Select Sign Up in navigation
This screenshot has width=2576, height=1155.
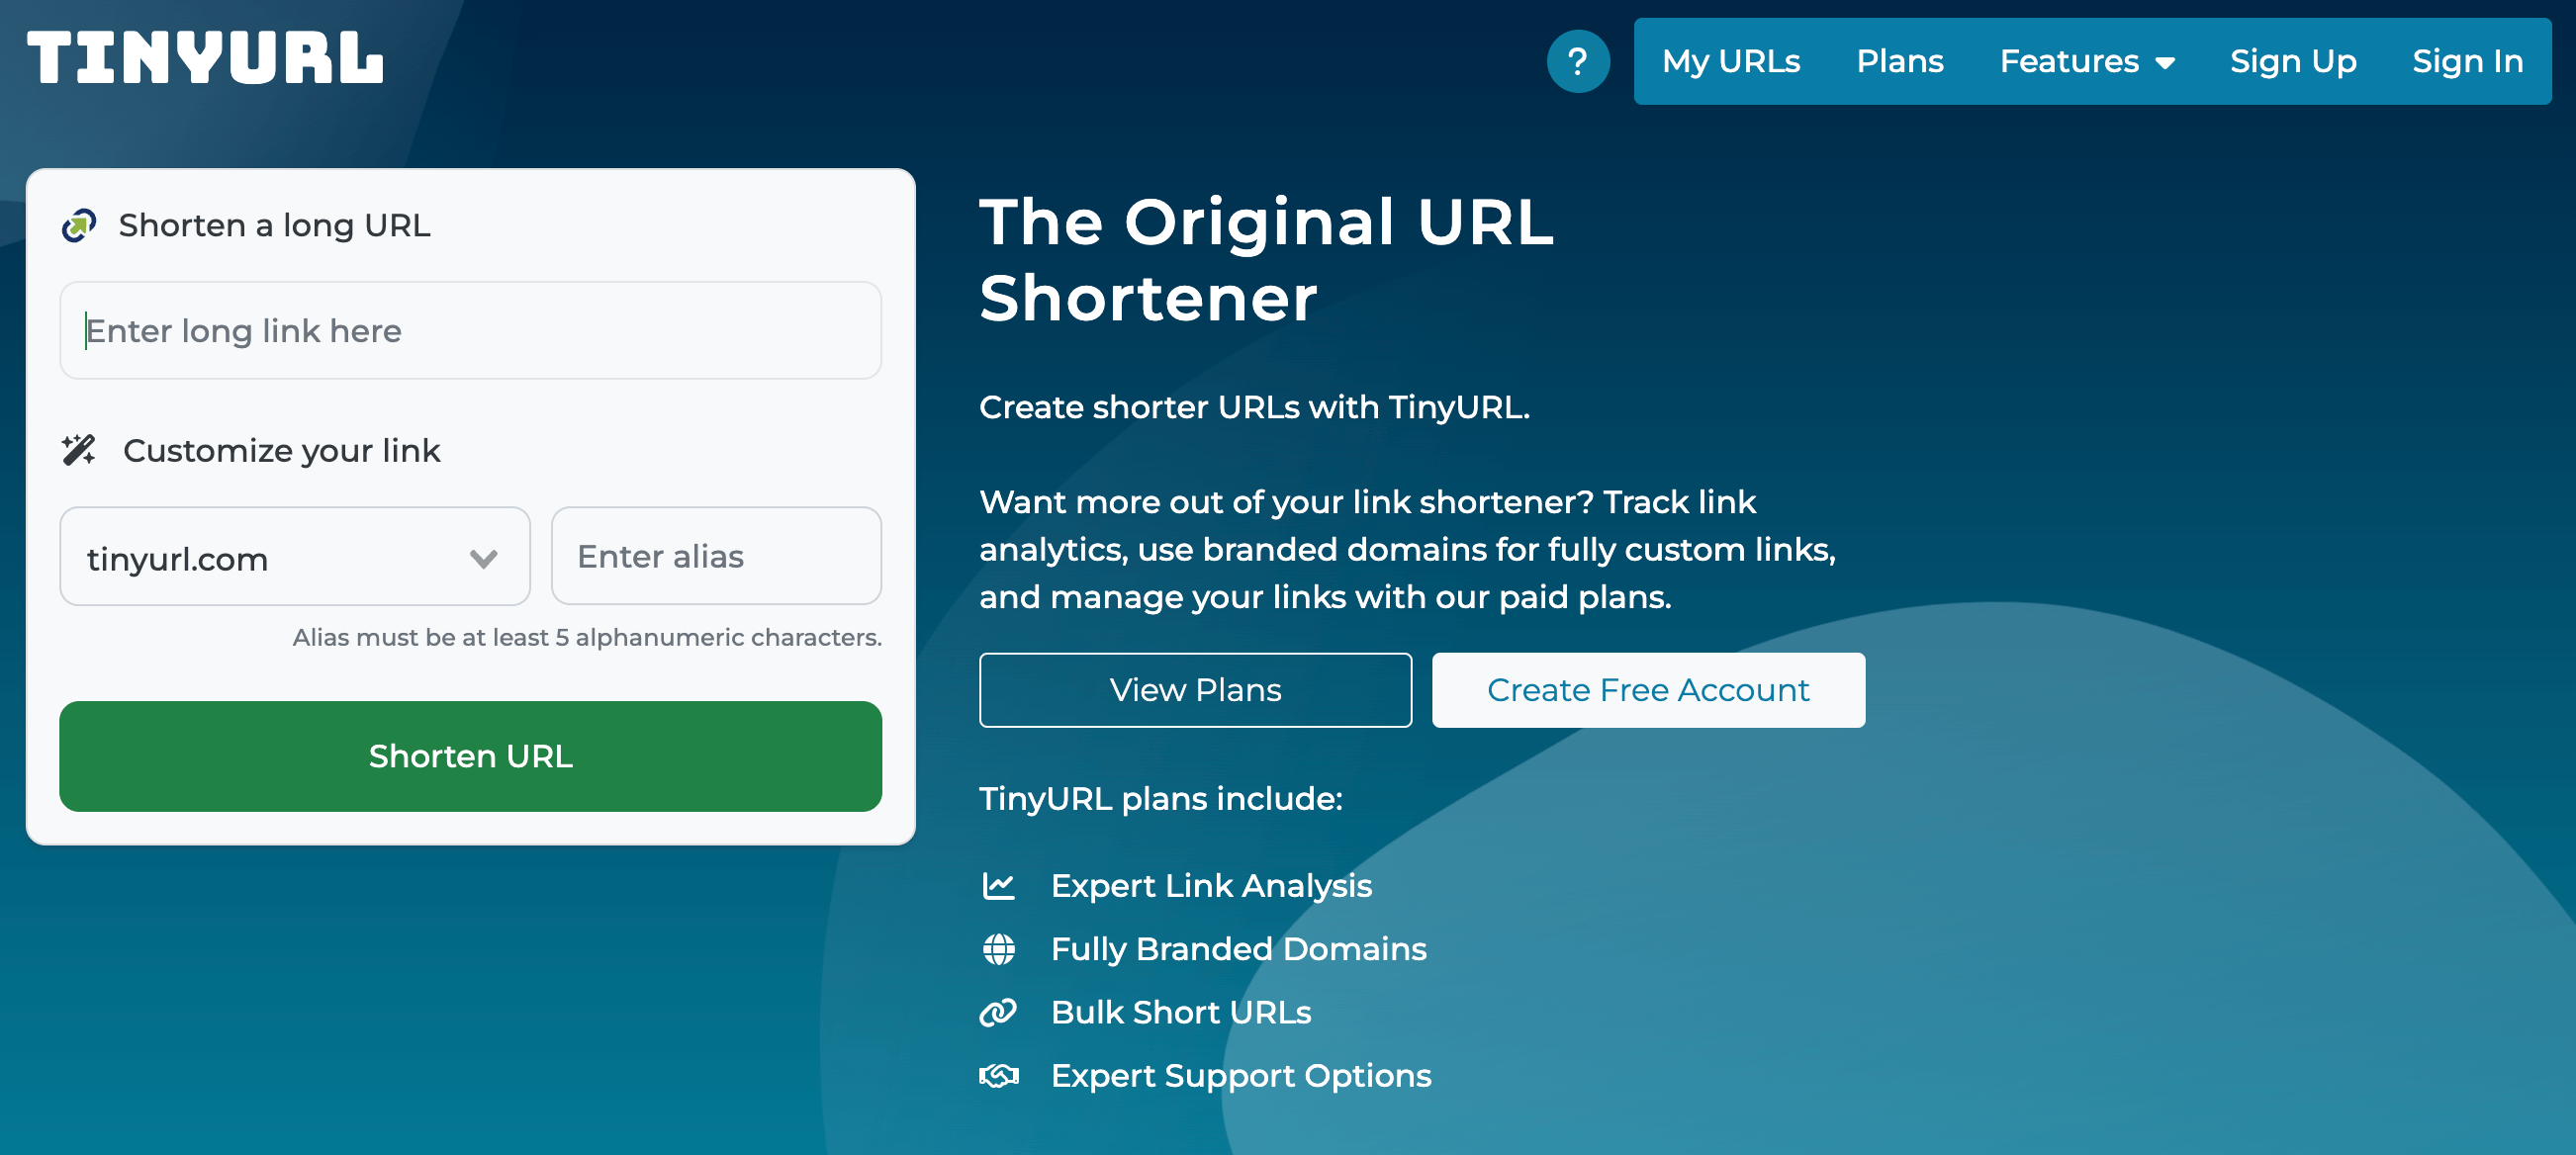[x=2293, y=61]
